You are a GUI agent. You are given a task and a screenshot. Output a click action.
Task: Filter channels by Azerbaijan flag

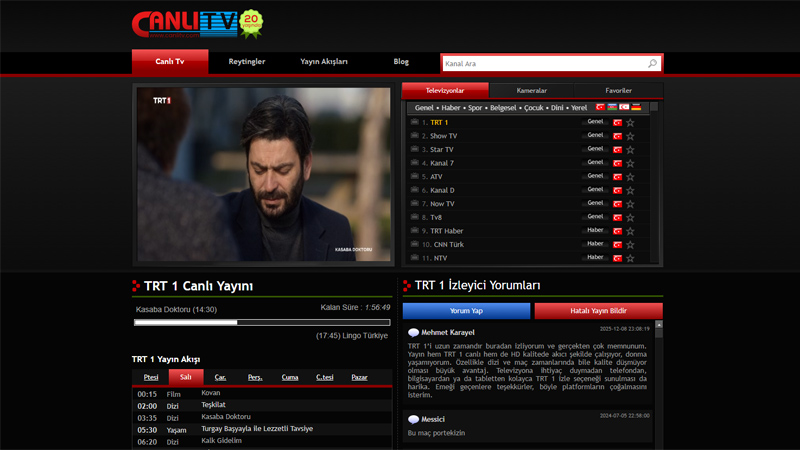(x=612, y=107)
